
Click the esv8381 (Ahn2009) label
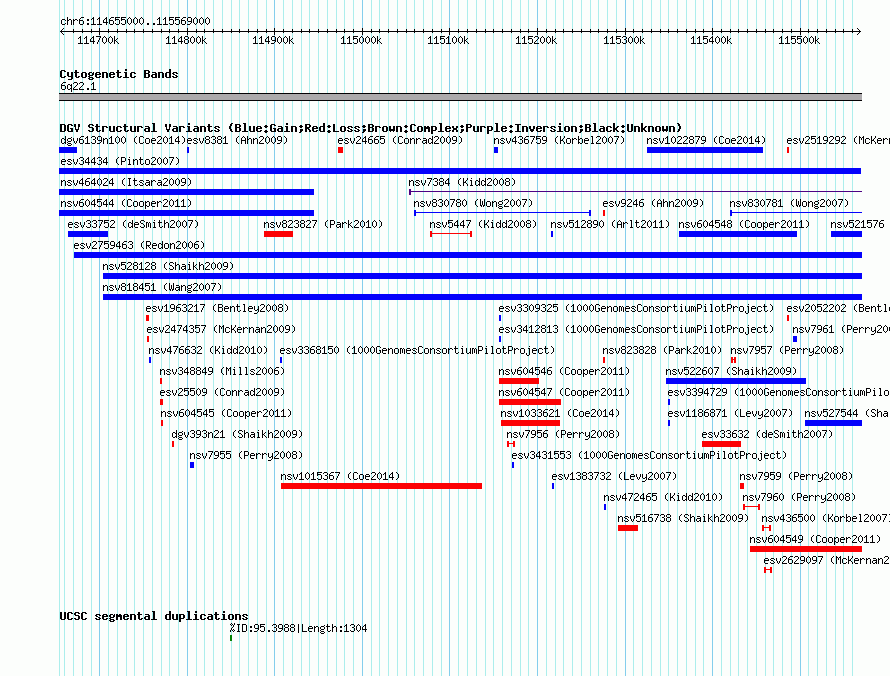[237, 140]
